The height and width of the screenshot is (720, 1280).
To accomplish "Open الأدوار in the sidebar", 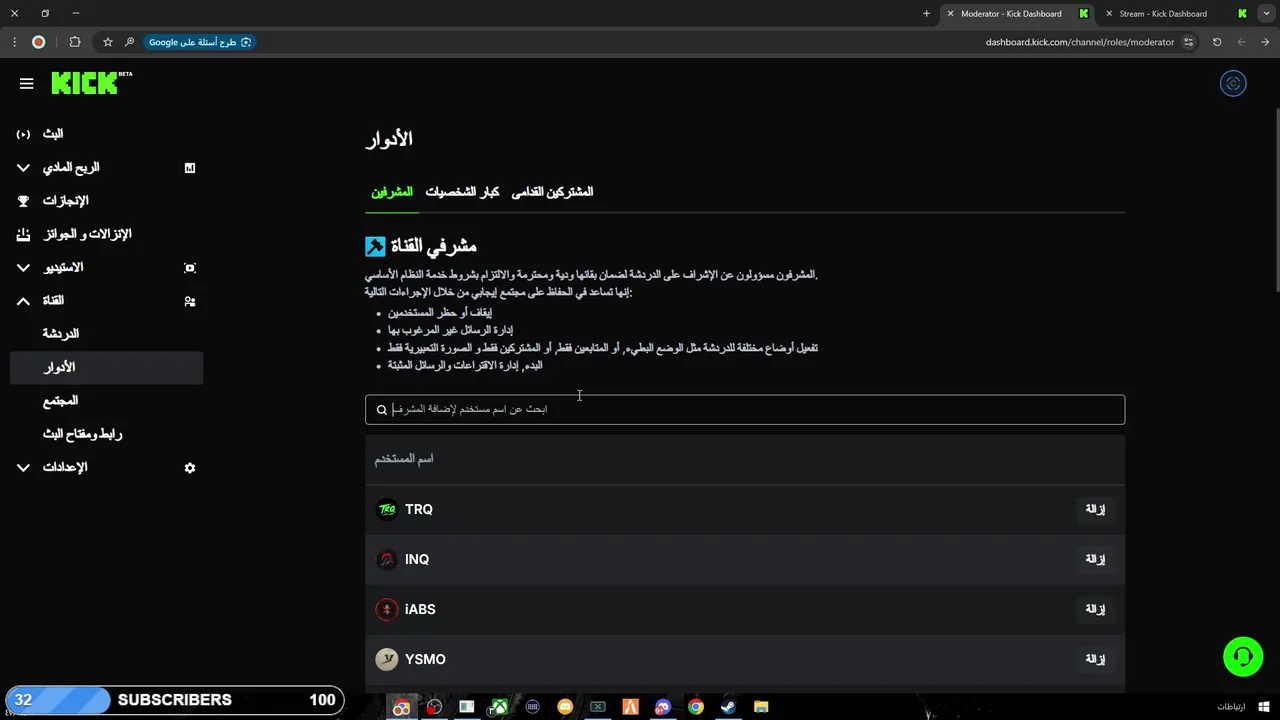I will coord(107,368).
